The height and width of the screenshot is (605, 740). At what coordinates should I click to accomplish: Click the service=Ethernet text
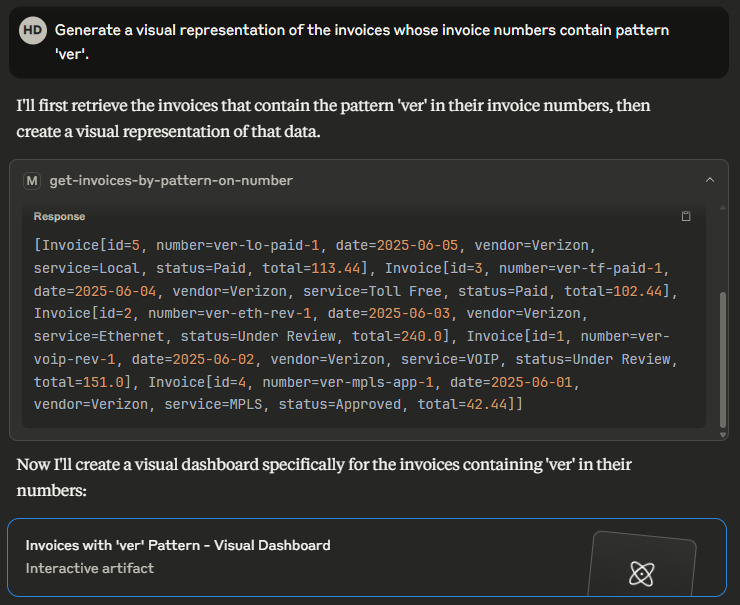[x=99, y=336]
